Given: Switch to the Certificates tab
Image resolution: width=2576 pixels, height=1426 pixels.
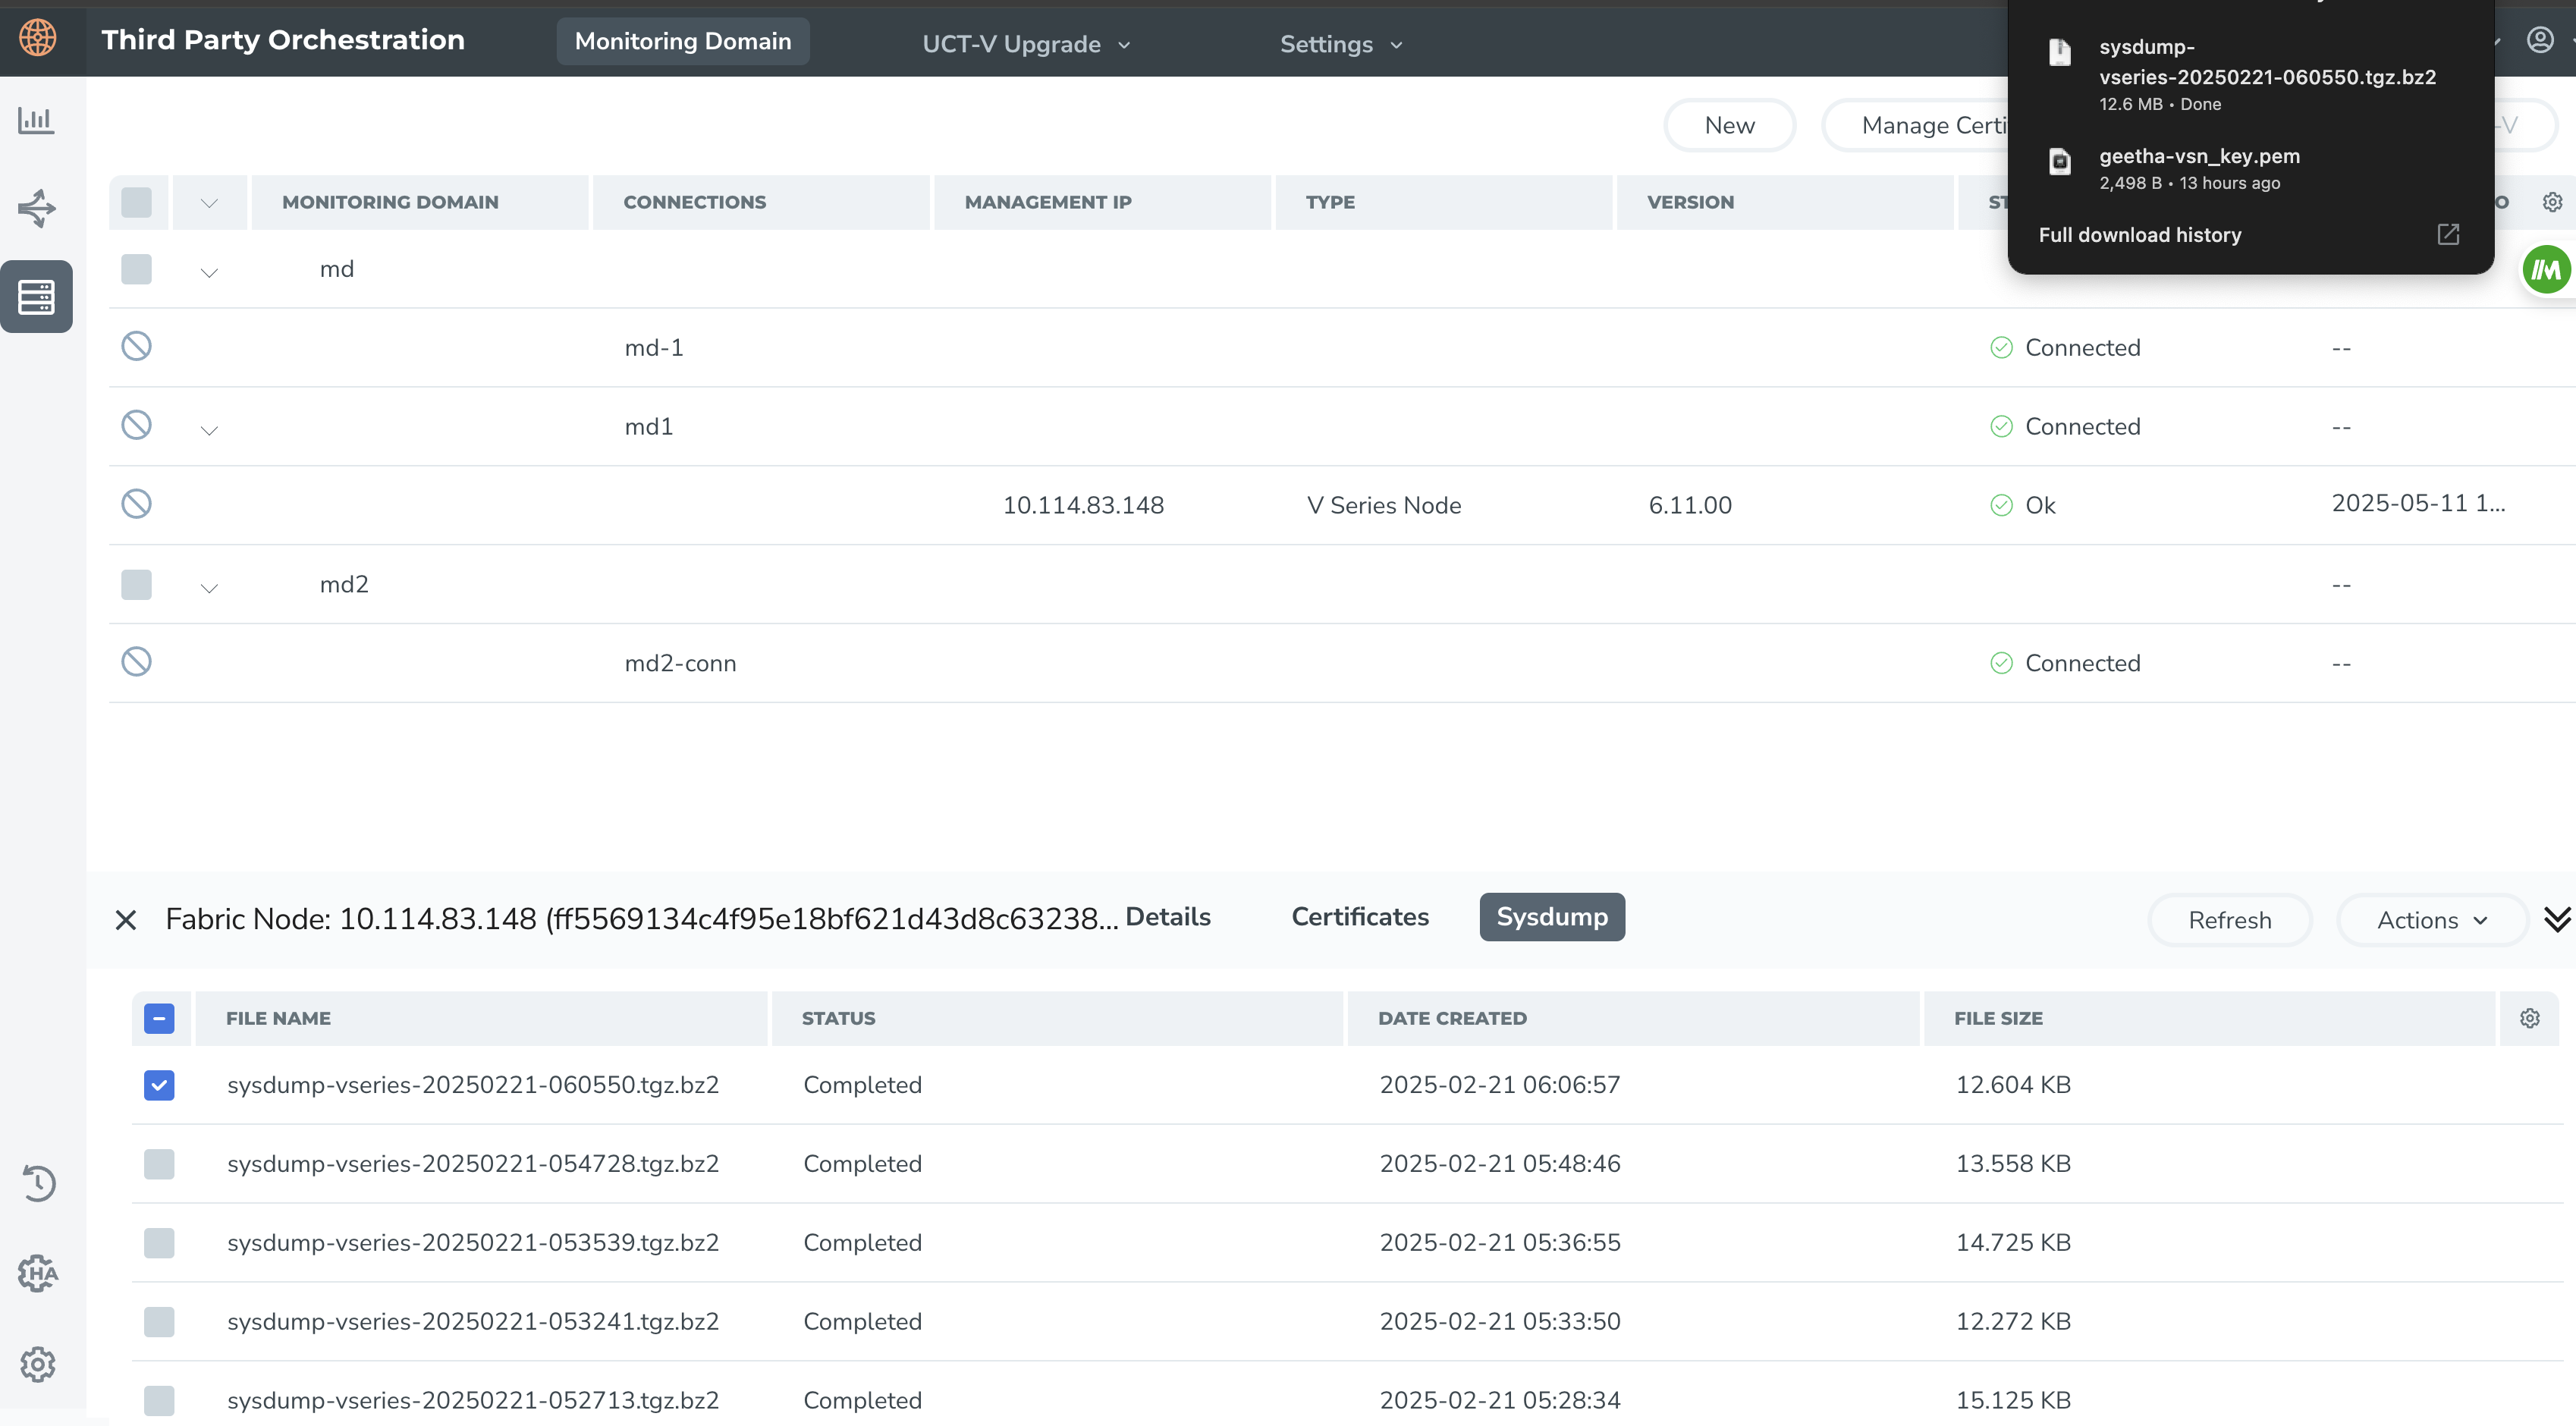Looking at the screenshot, I should 1359,917.
